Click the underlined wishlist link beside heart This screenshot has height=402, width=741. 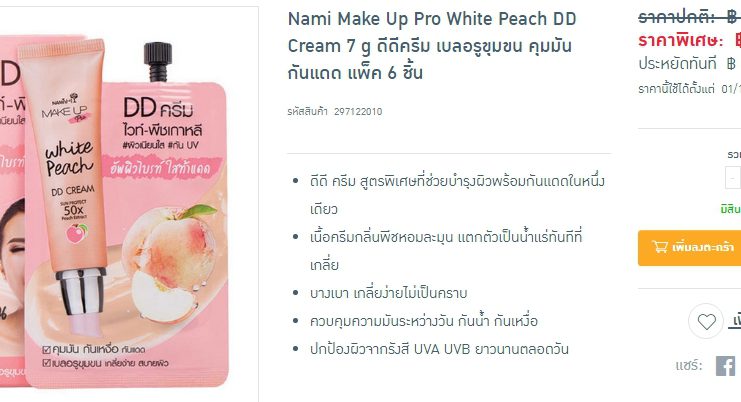735,321
